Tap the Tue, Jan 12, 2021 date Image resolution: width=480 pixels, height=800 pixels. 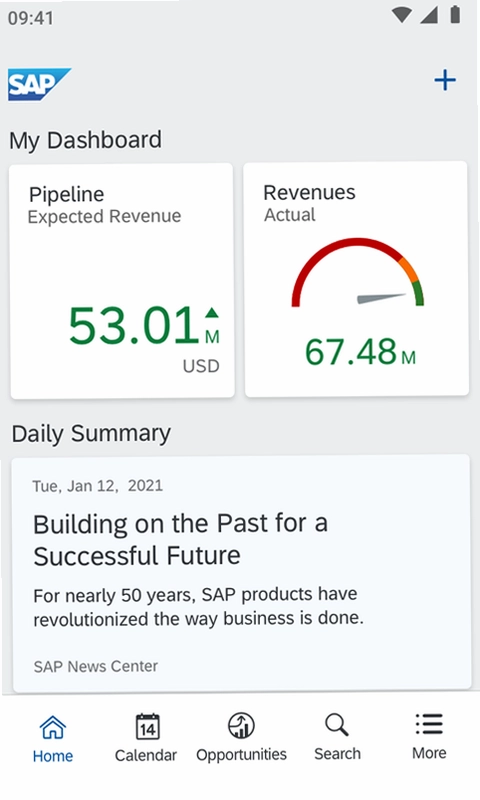97,486
